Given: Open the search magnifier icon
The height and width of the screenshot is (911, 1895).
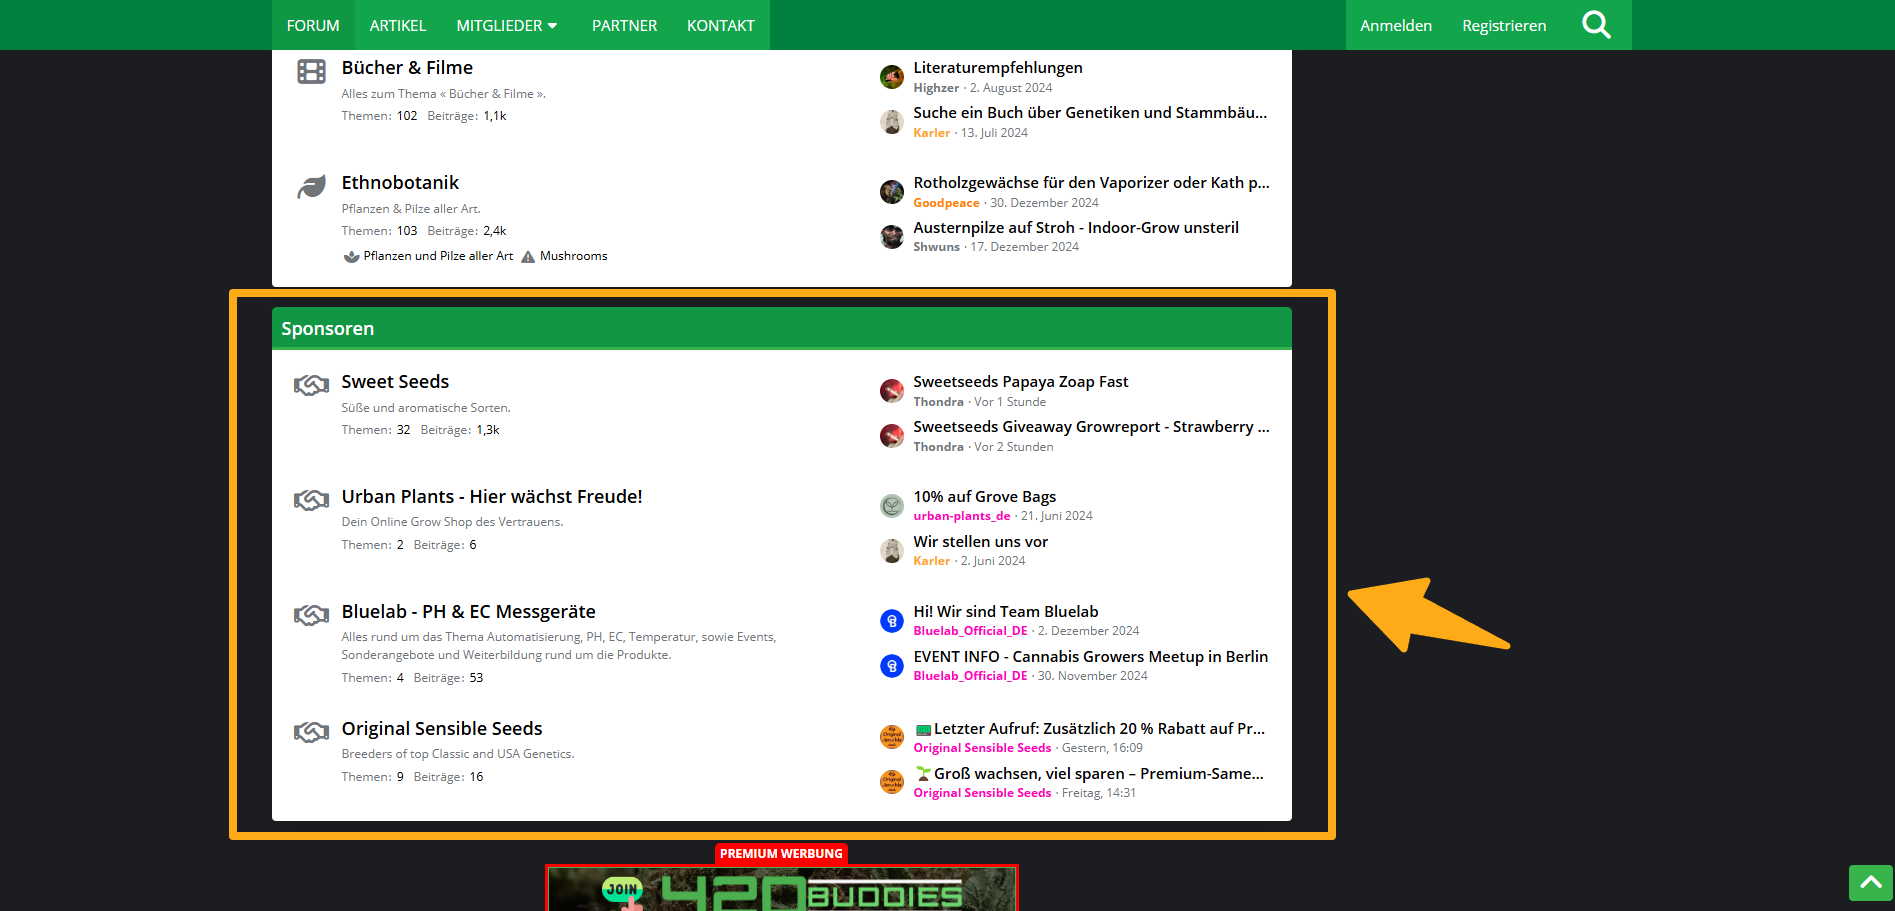Looking at the screenshot, I should (x=1596, y=25).
